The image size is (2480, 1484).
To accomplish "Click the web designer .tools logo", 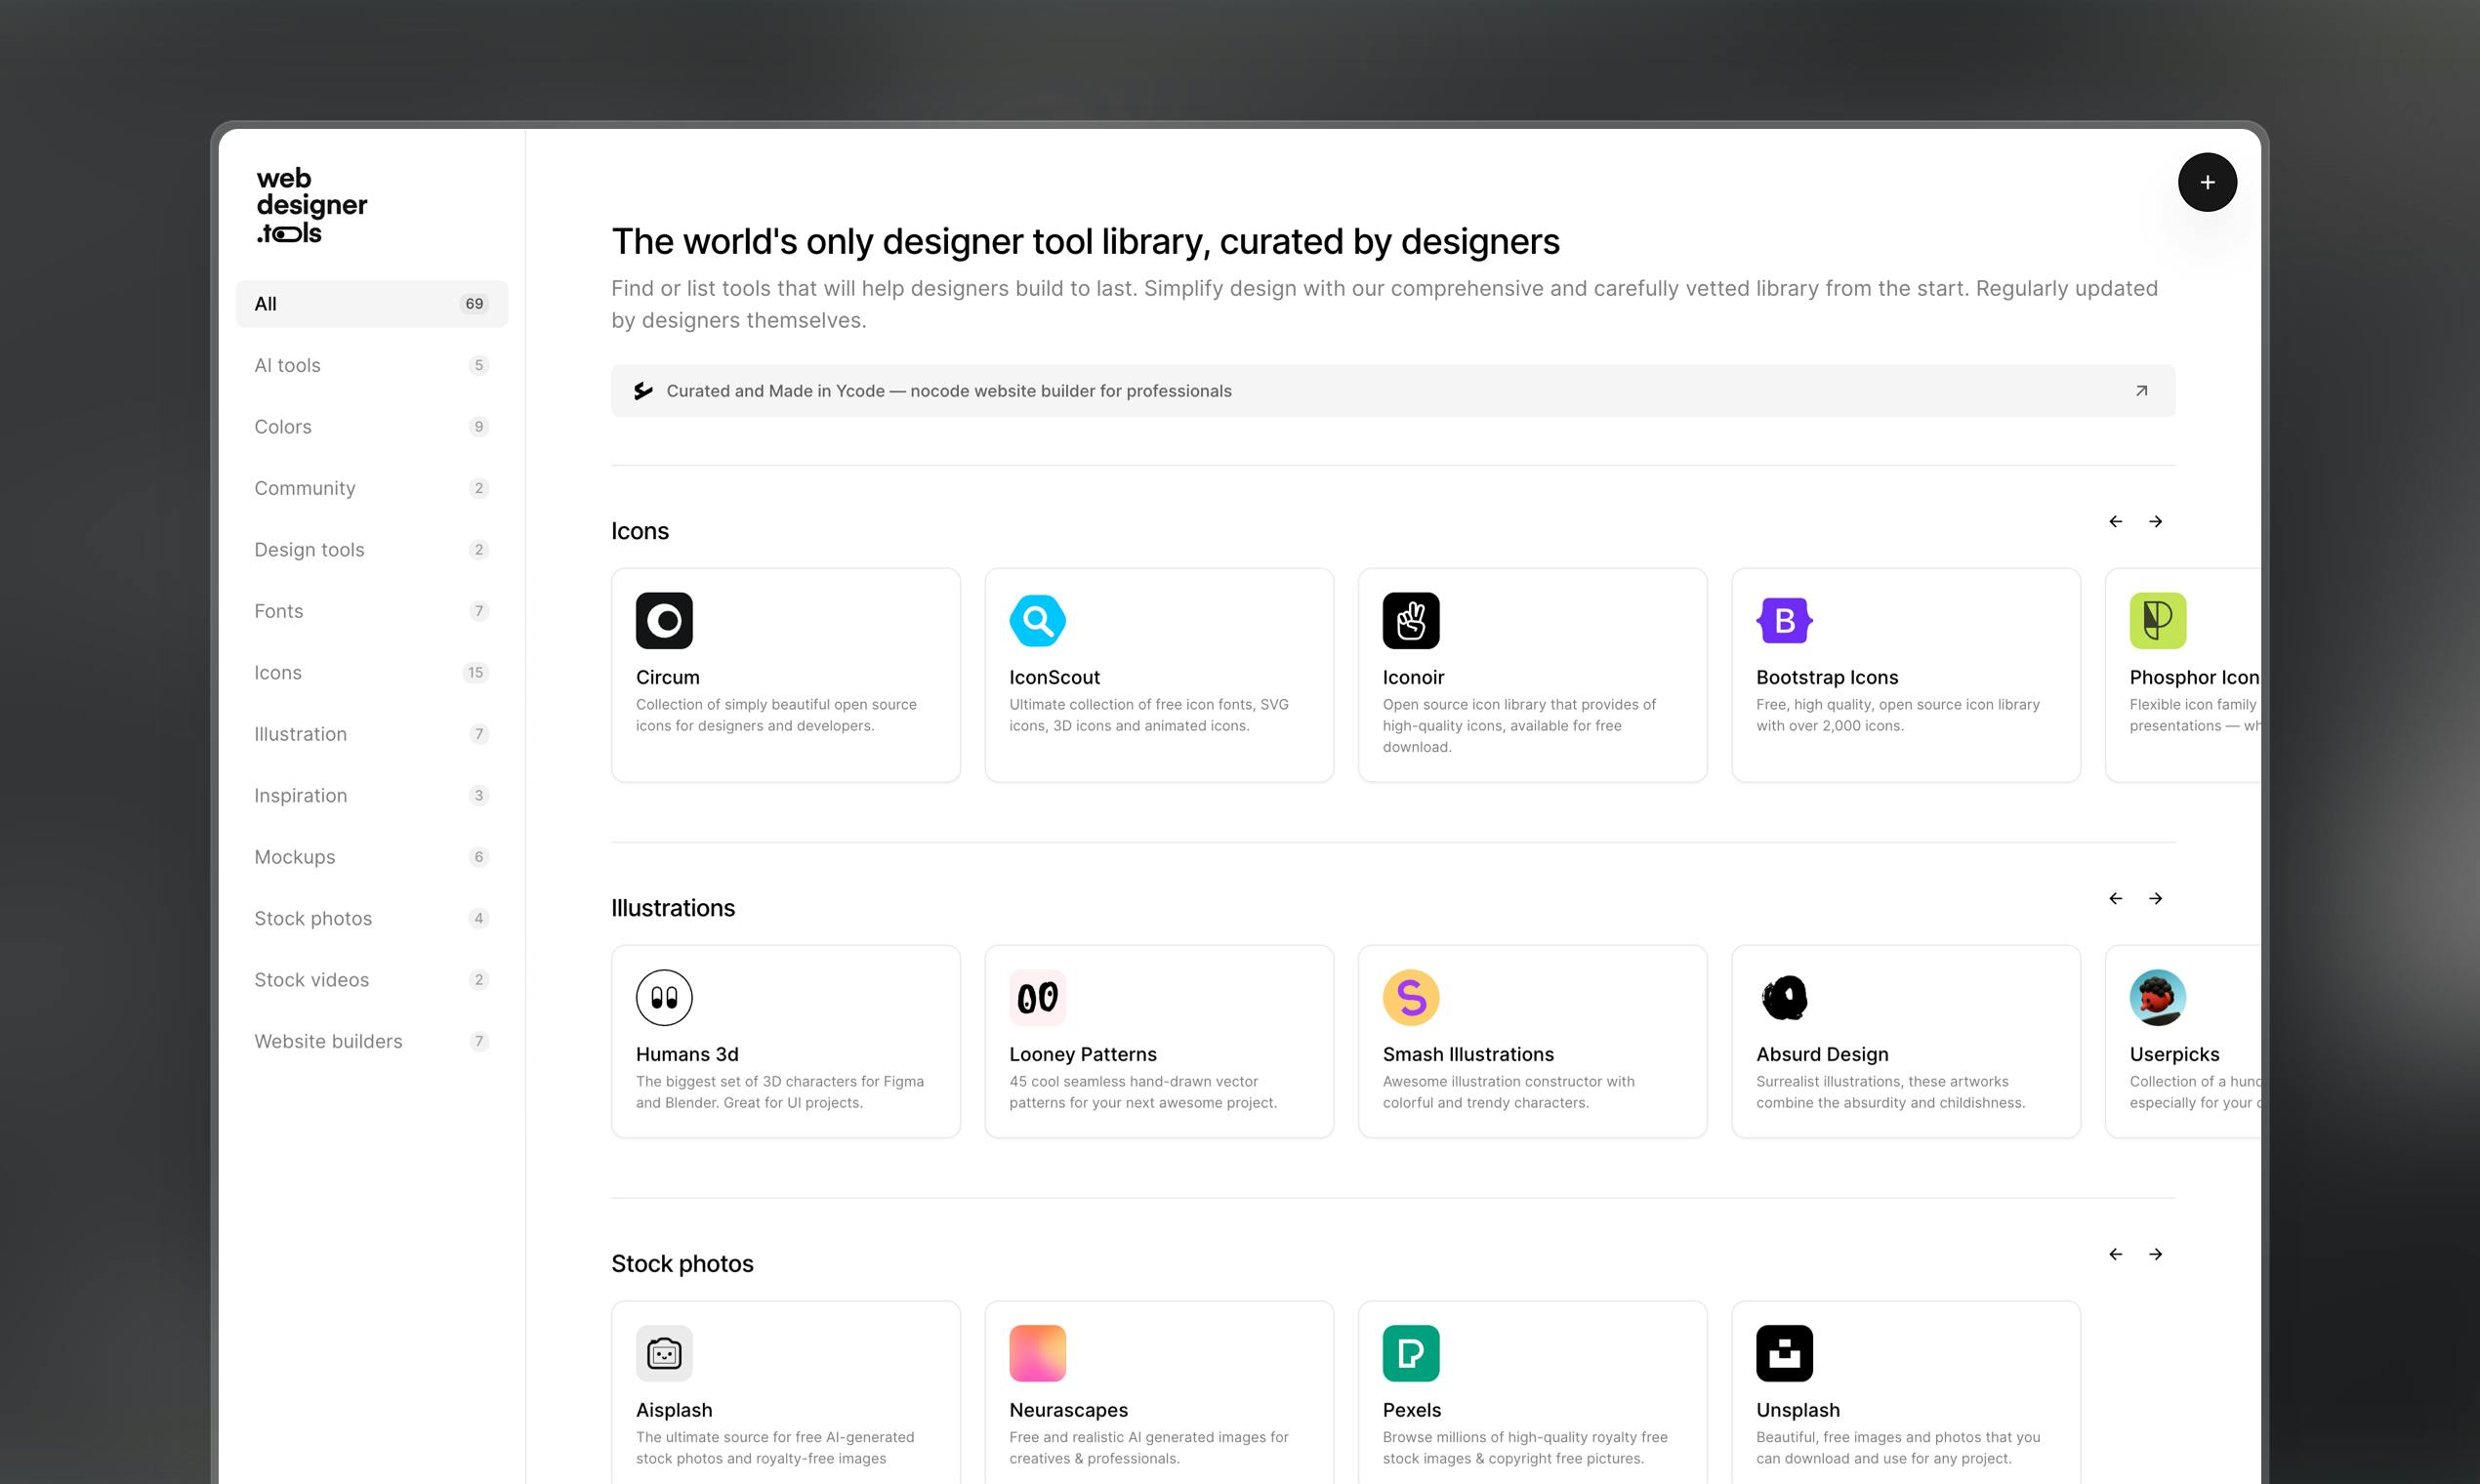I will pos(311,206).
